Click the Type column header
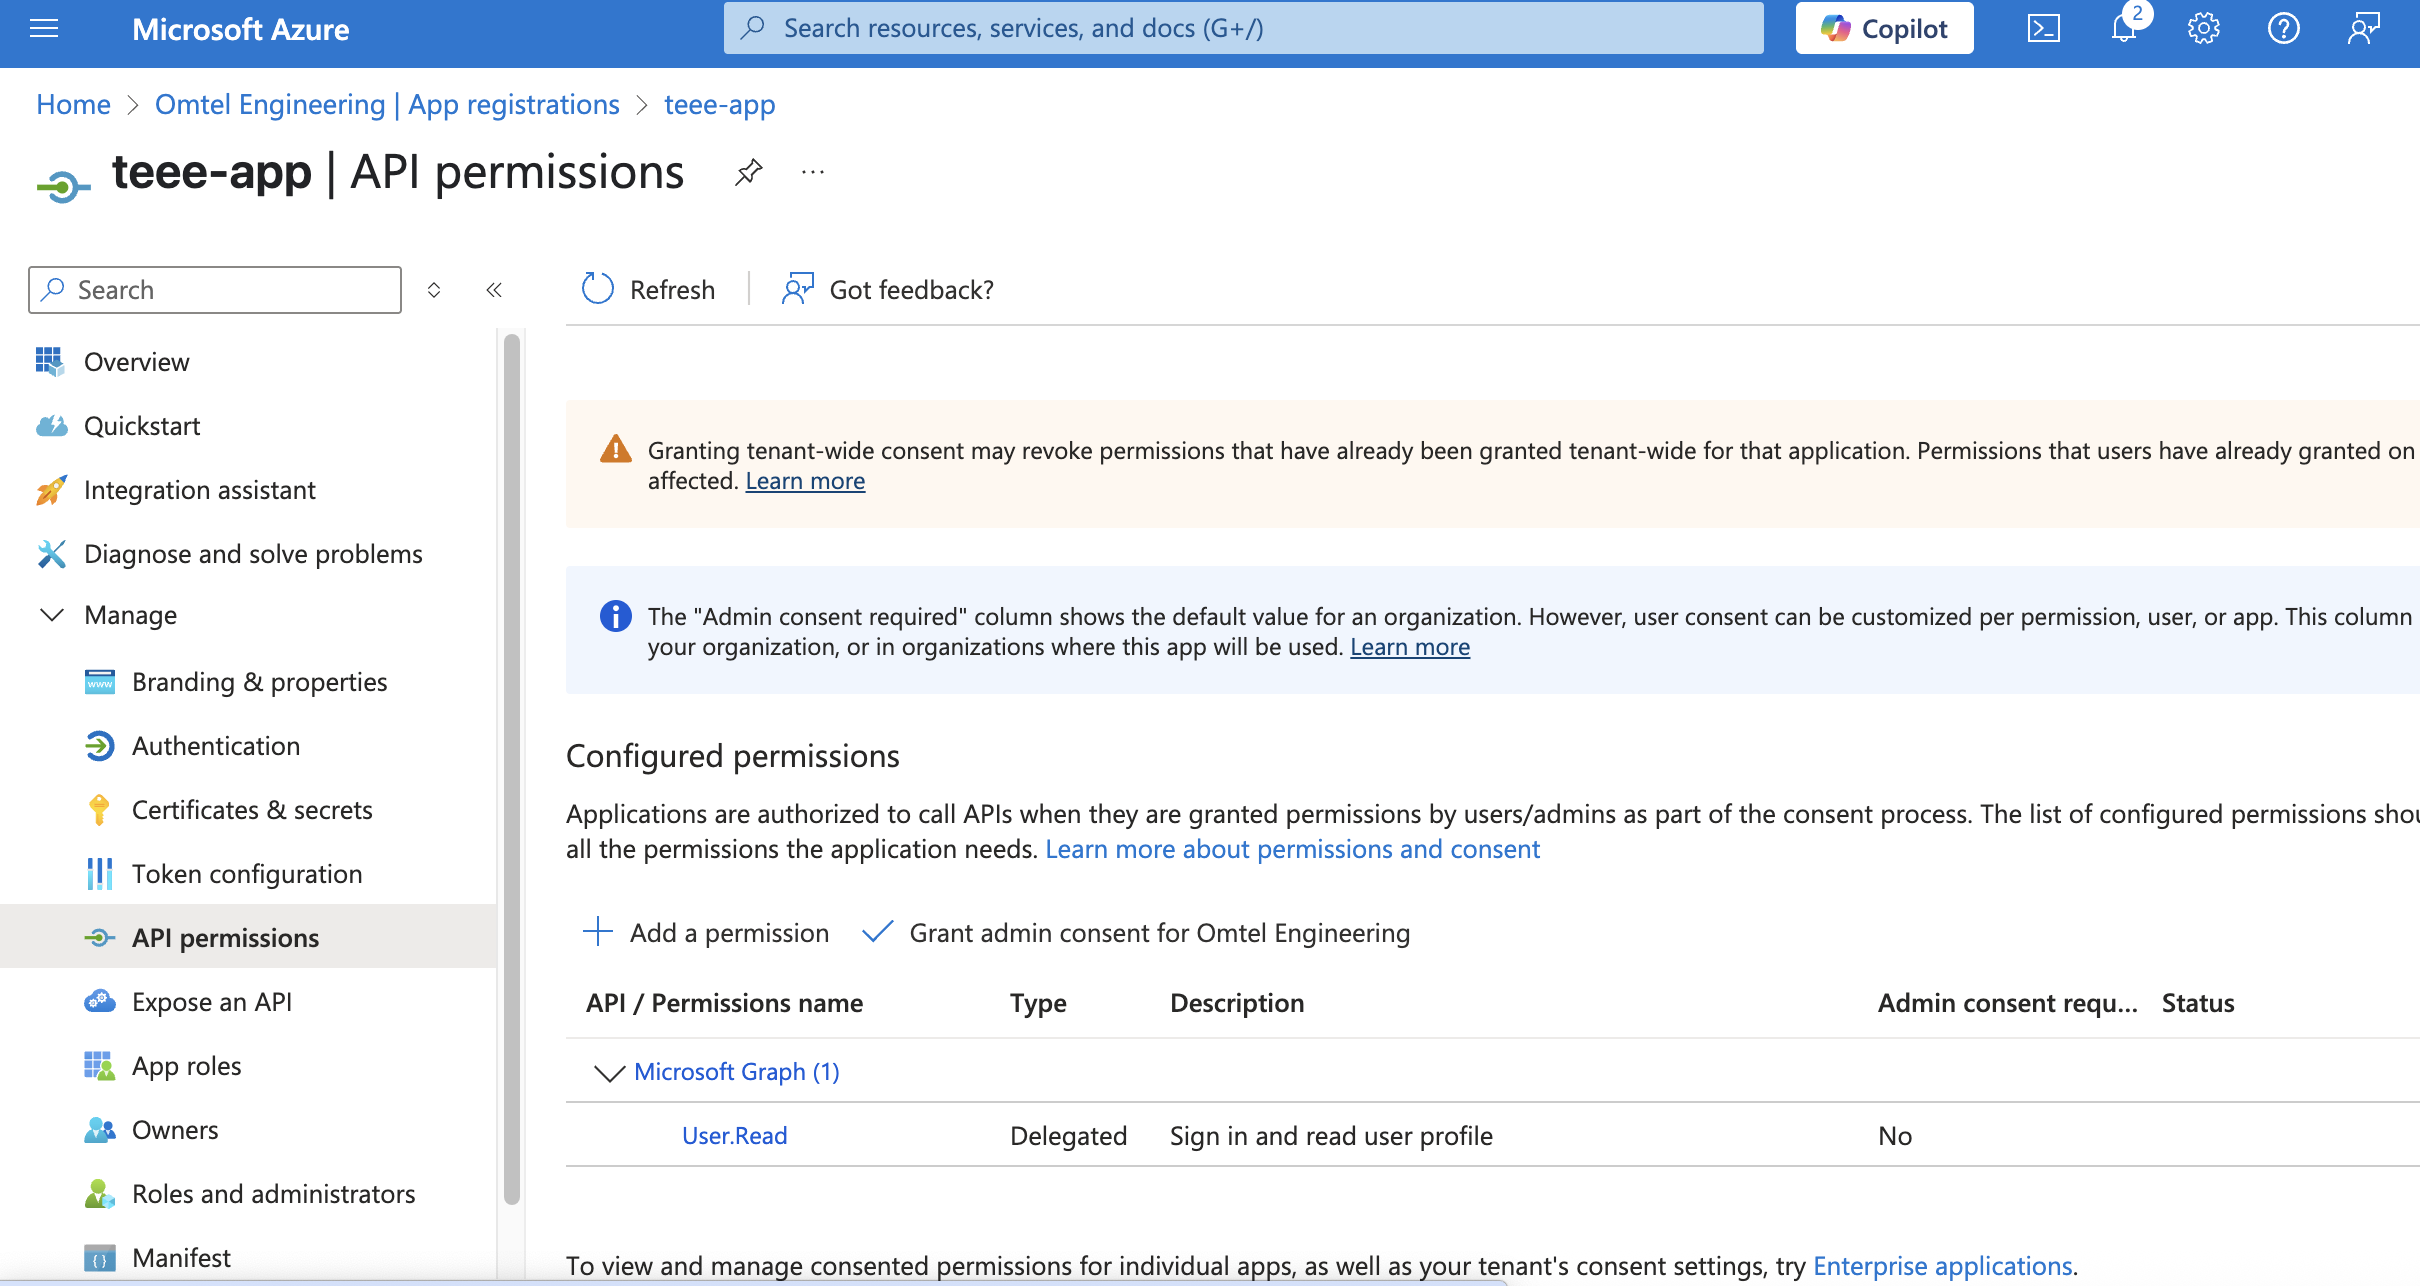 (1038, 1003)
